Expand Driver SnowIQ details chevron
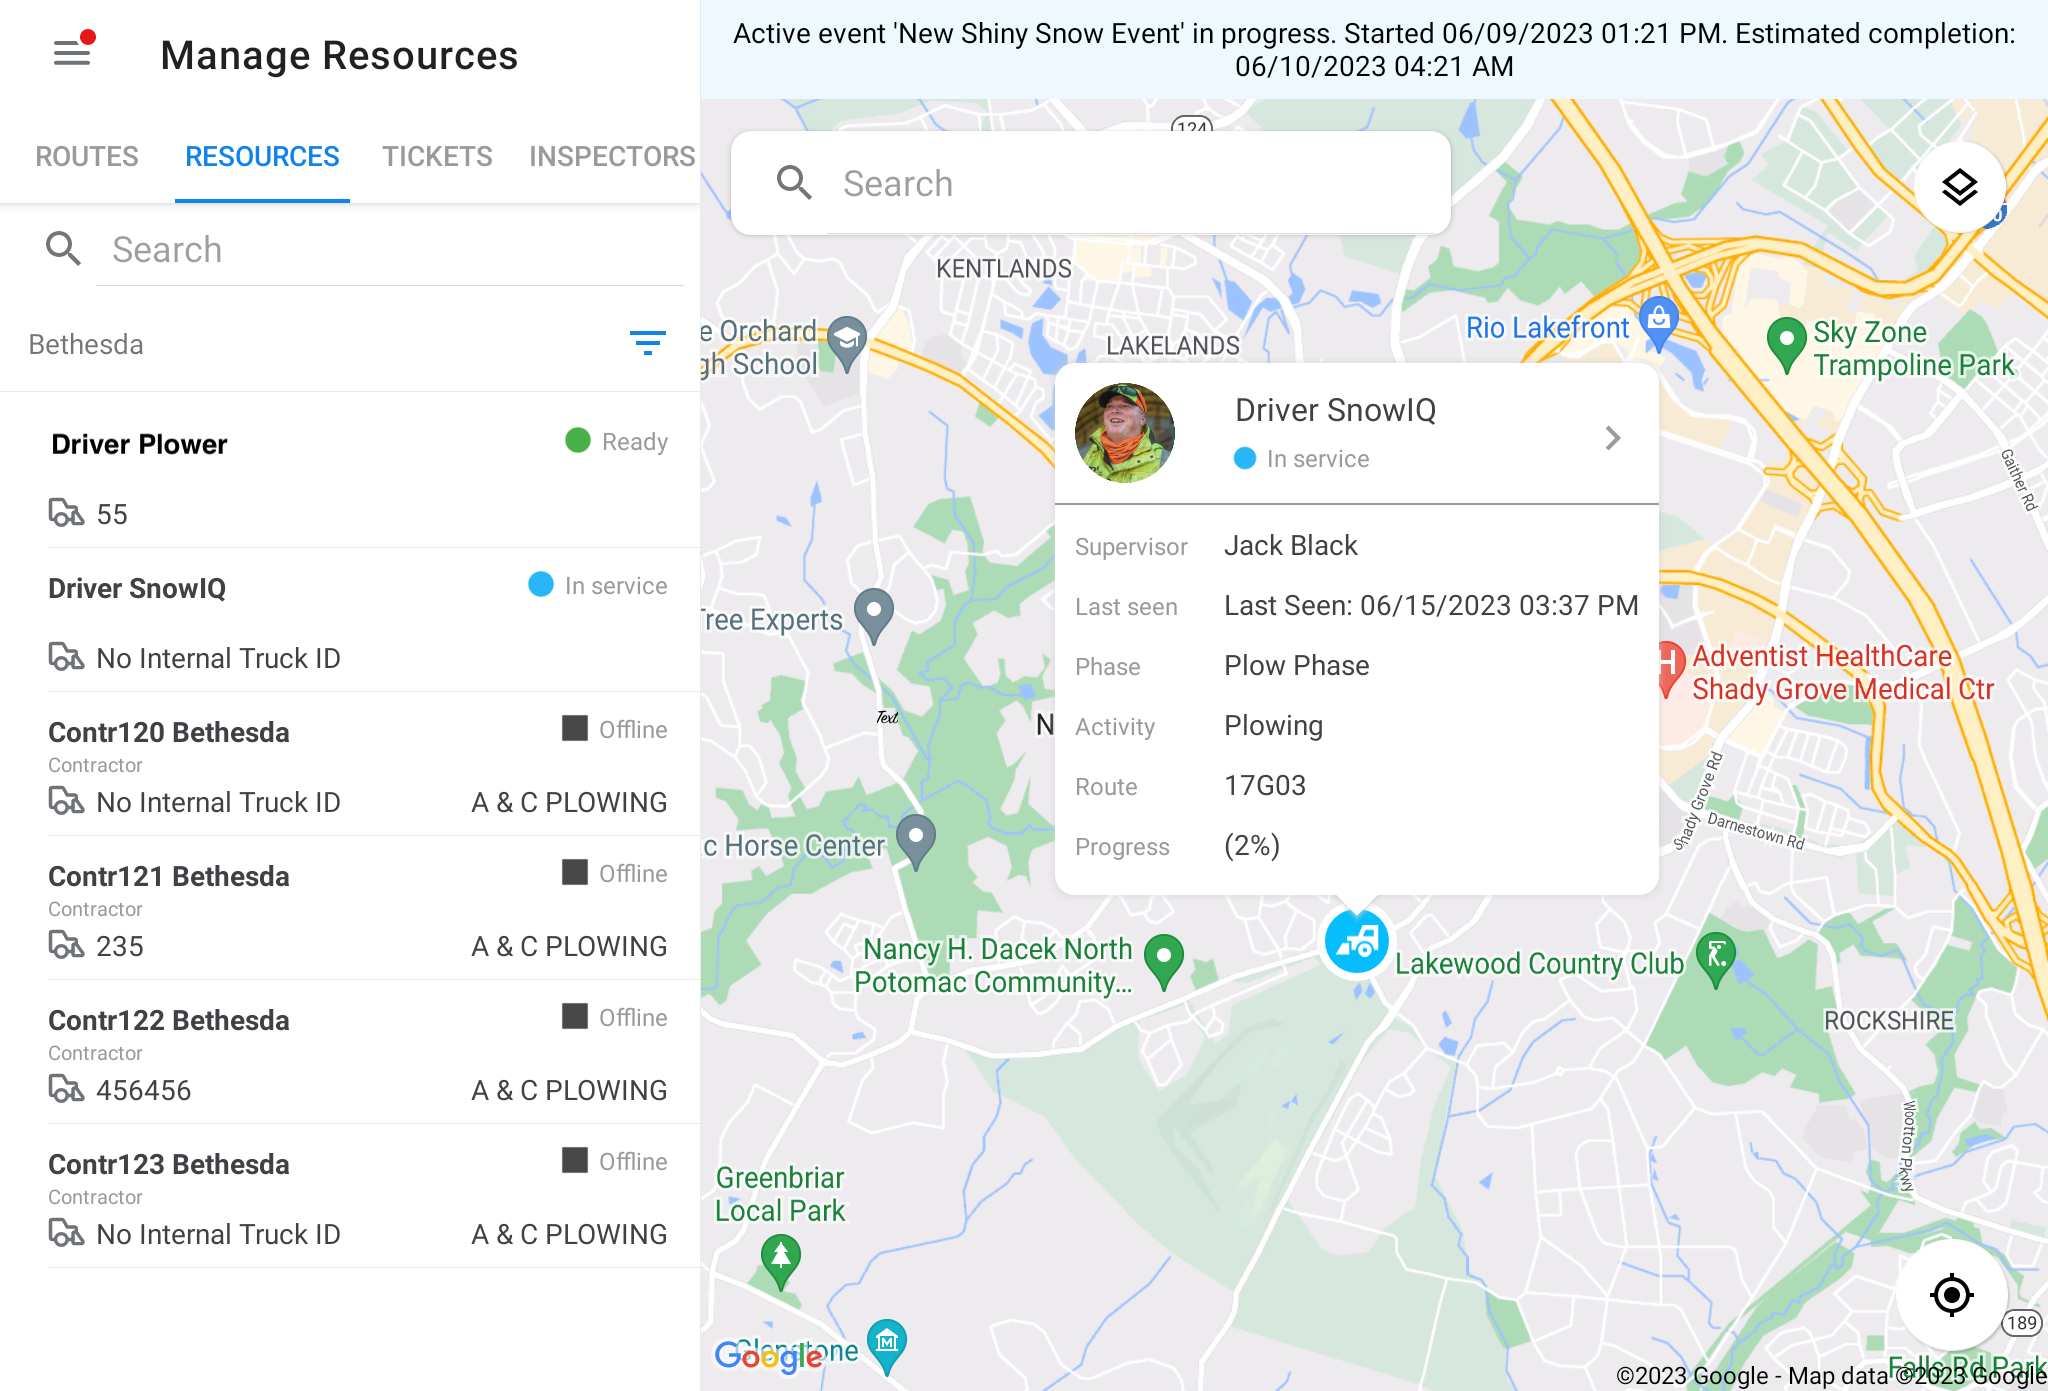 [x=1612, y=438]
